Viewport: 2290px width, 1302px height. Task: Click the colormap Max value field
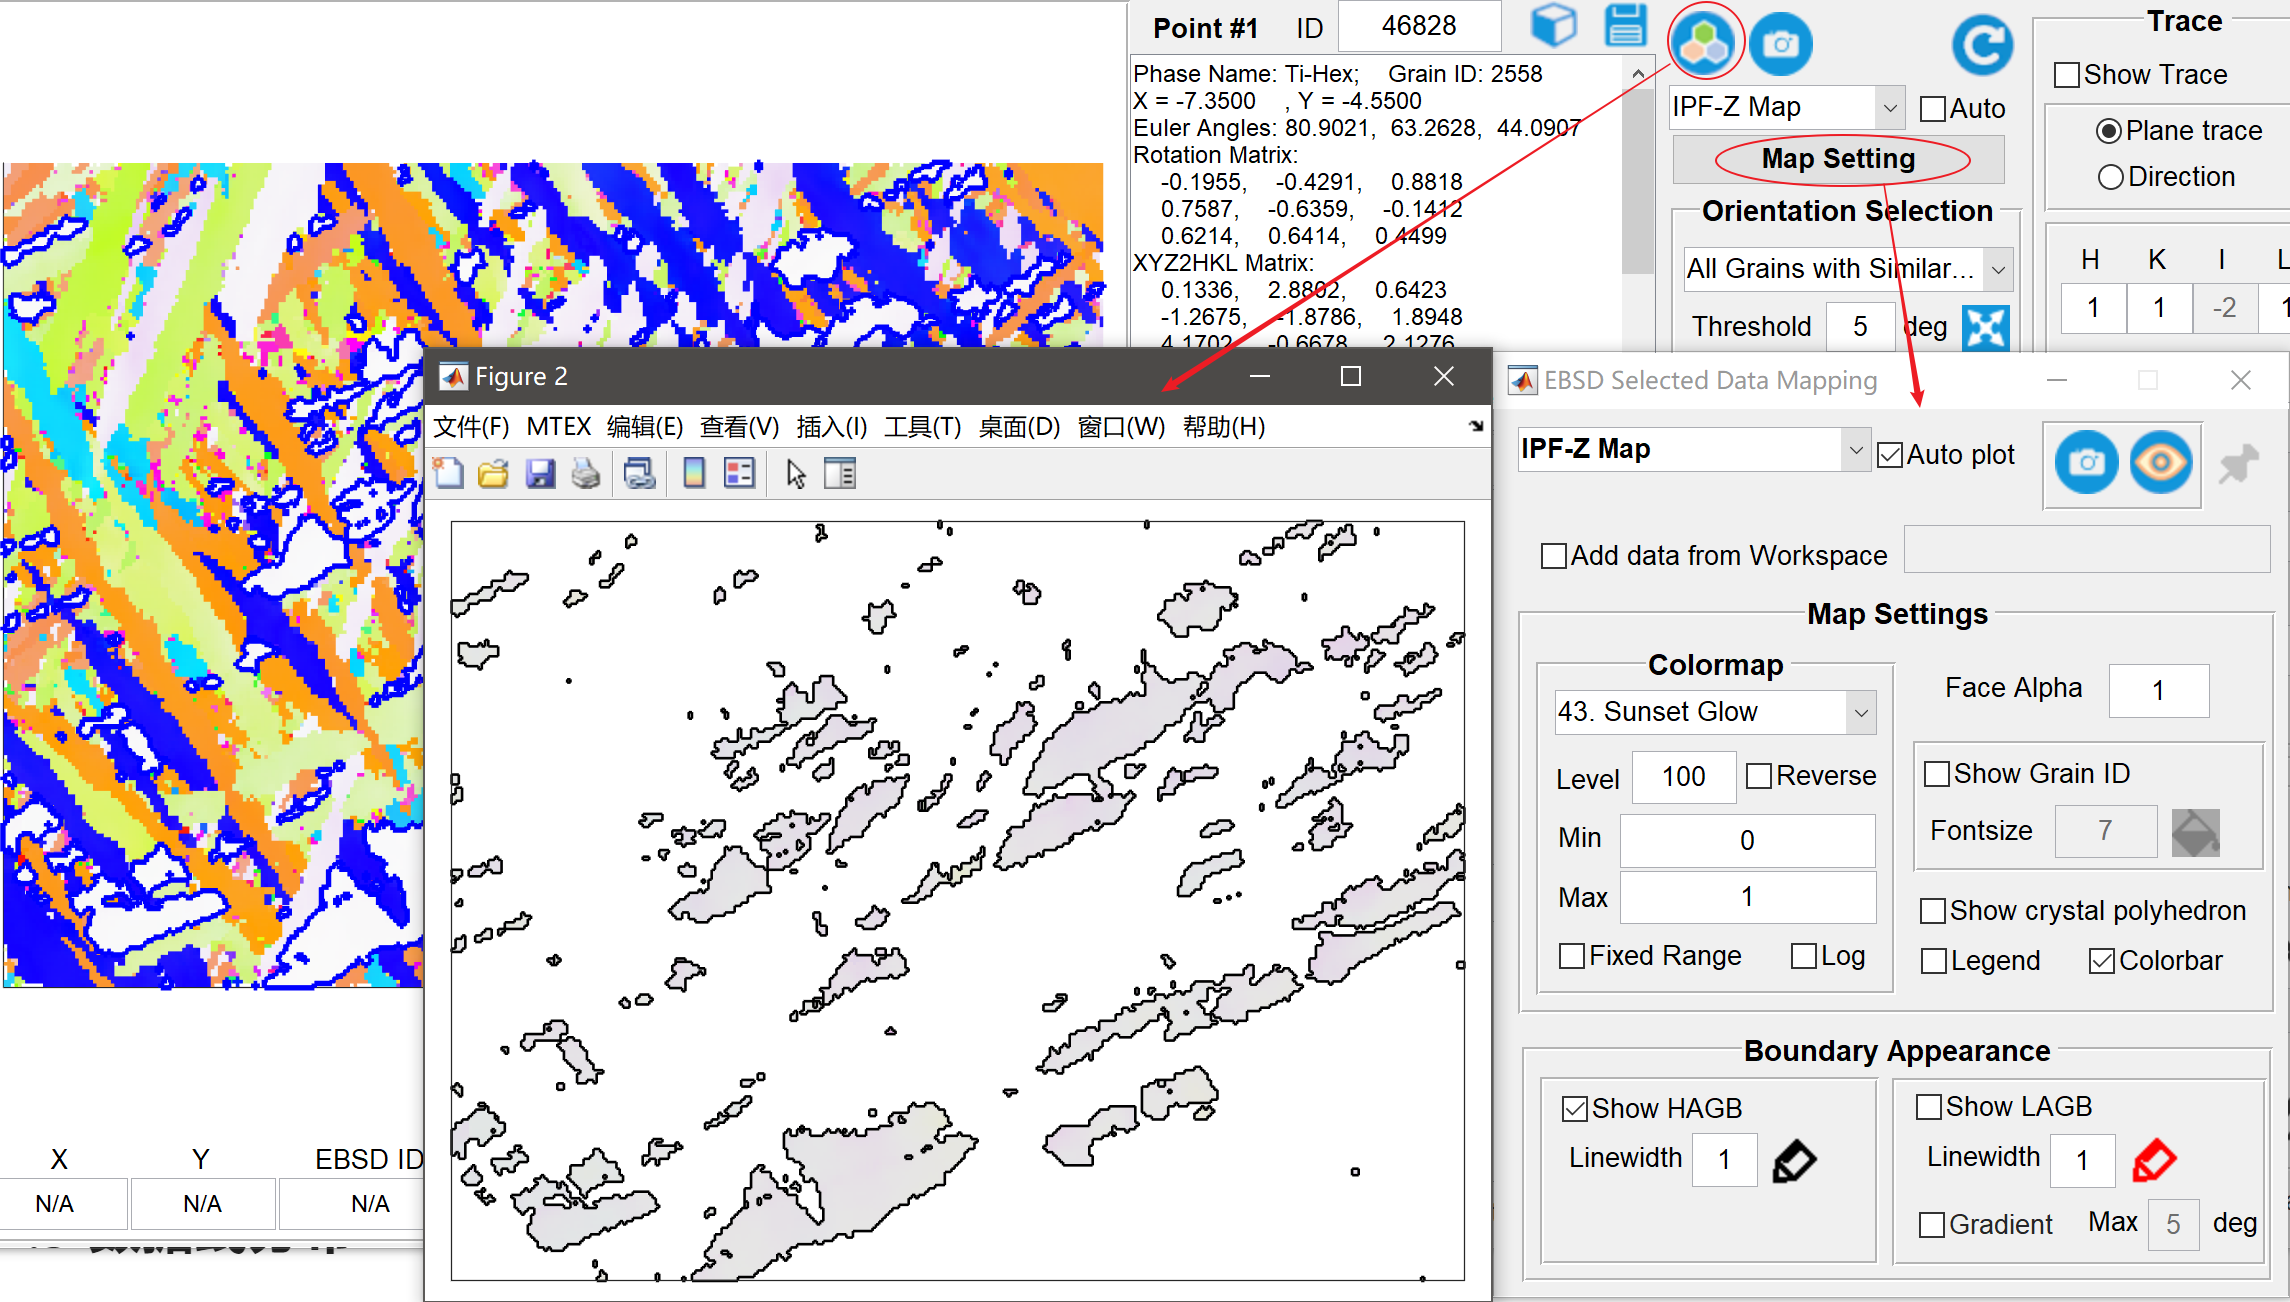pyautogui.click(x=1747, y=897)
